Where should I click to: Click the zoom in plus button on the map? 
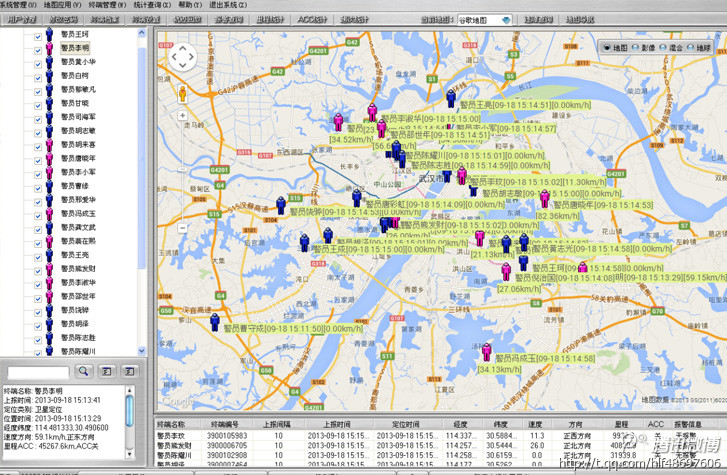(x=182, y=115)
